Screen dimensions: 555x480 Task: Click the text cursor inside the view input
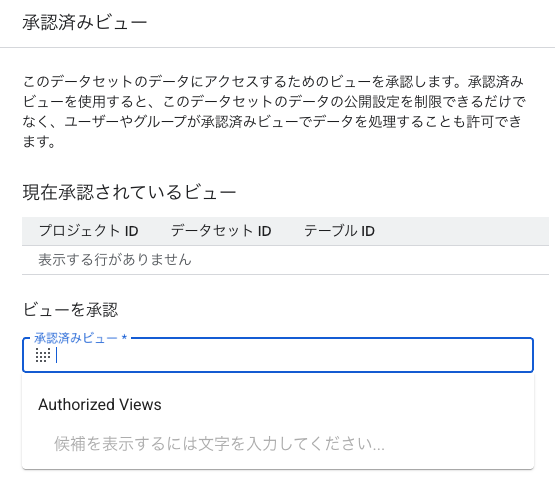[57, 355]
